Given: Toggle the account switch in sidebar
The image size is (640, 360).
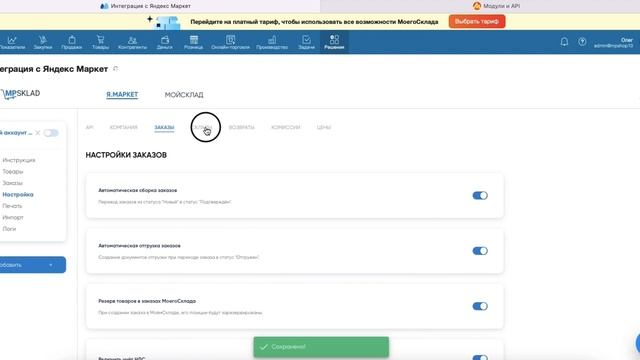Looking at the screenshot, I should coord(51,133).
